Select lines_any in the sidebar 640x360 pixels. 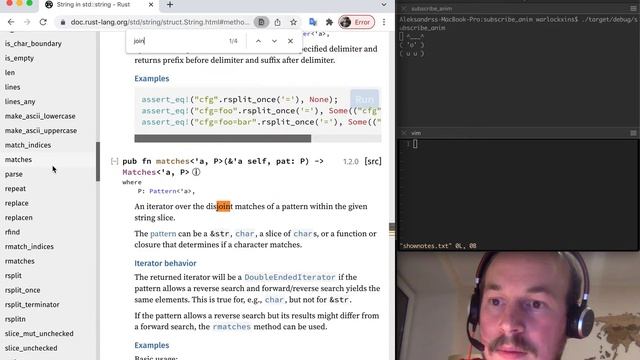click(20, 102)
